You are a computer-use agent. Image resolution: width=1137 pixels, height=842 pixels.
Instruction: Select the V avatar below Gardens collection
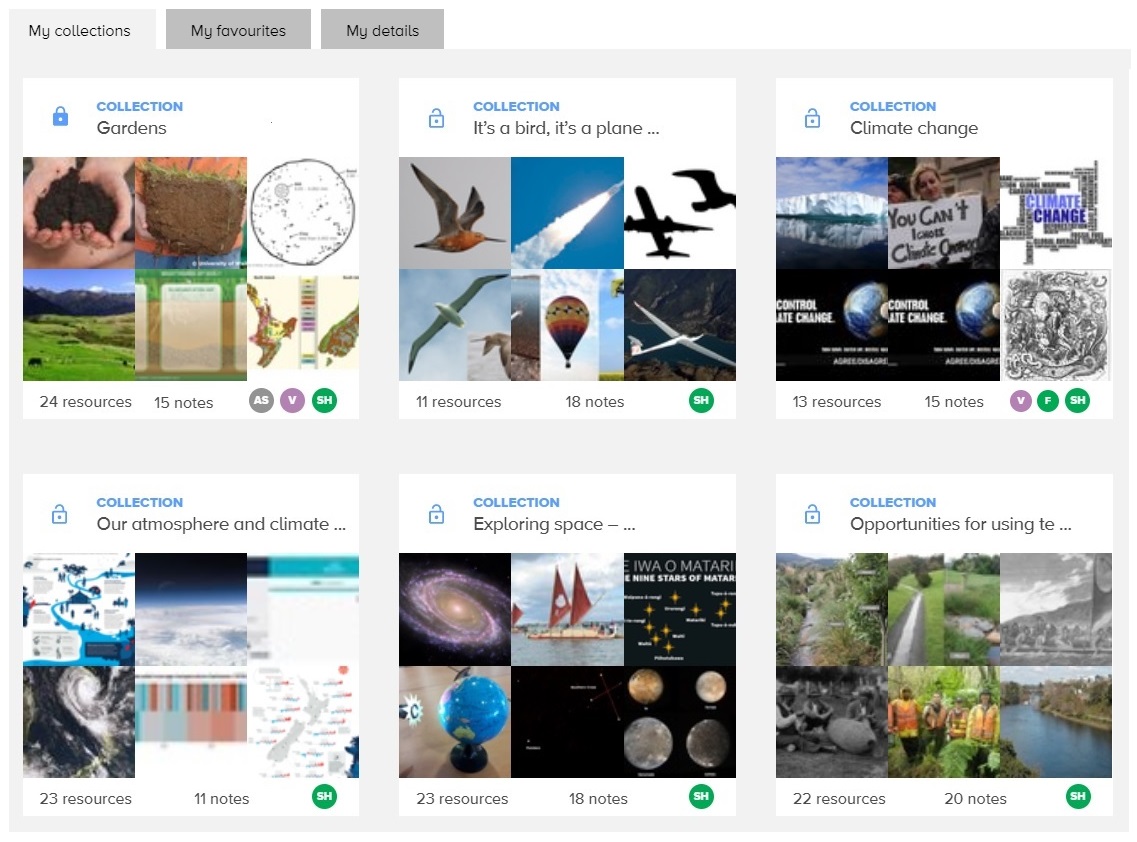coord(292,400)
